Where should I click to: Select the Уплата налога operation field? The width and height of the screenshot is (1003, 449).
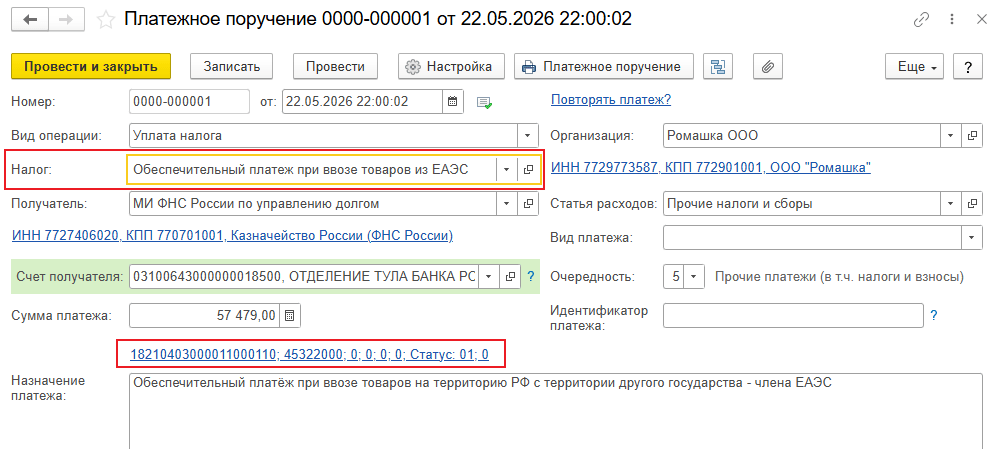[x=323, y=136]
